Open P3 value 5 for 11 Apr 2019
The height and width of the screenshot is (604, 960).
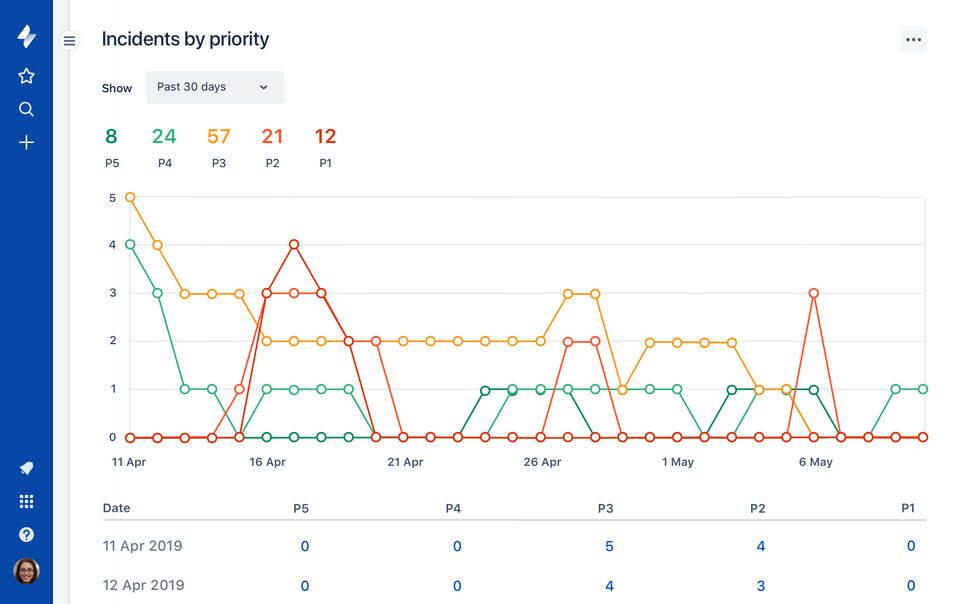coord(609,546)
